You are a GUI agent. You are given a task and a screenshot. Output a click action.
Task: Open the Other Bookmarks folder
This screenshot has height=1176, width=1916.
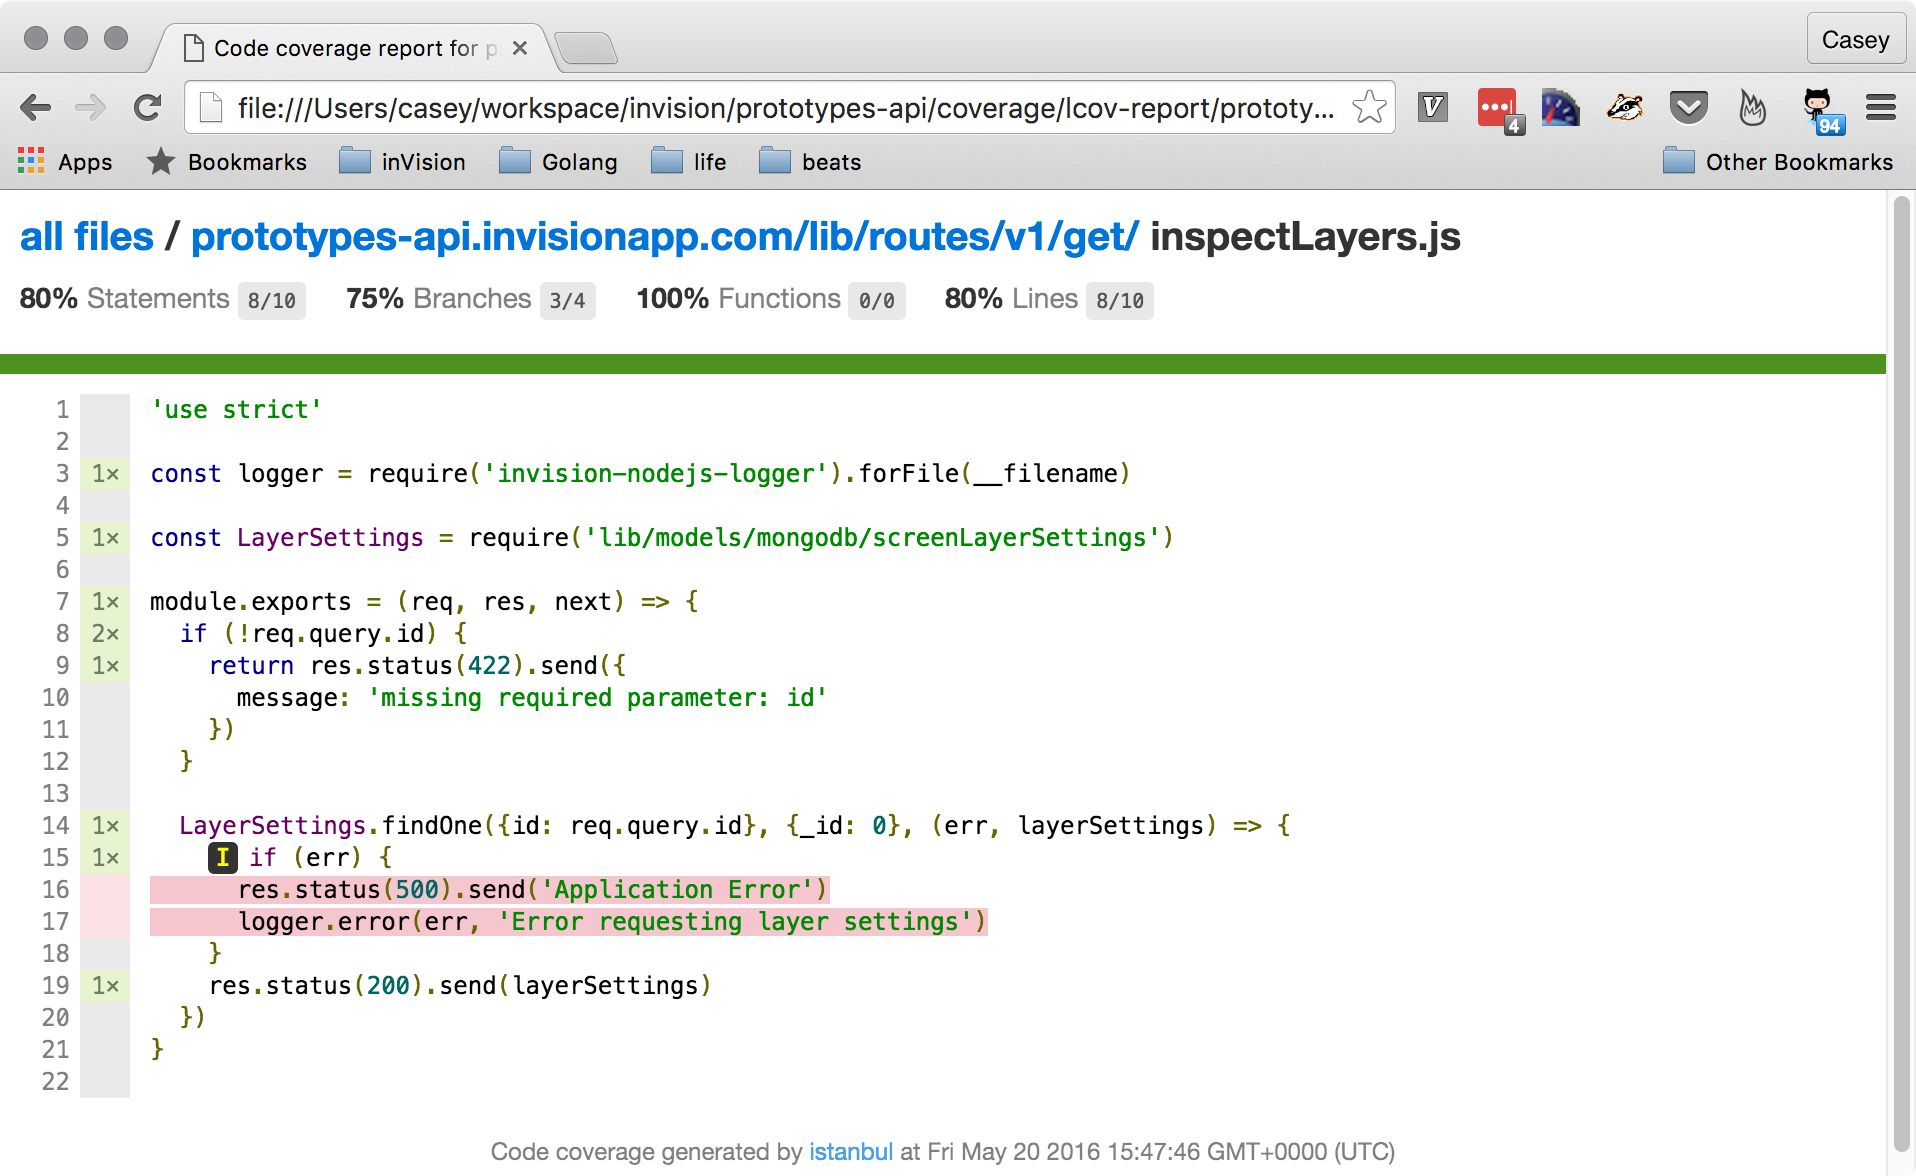coord(1778,162)
